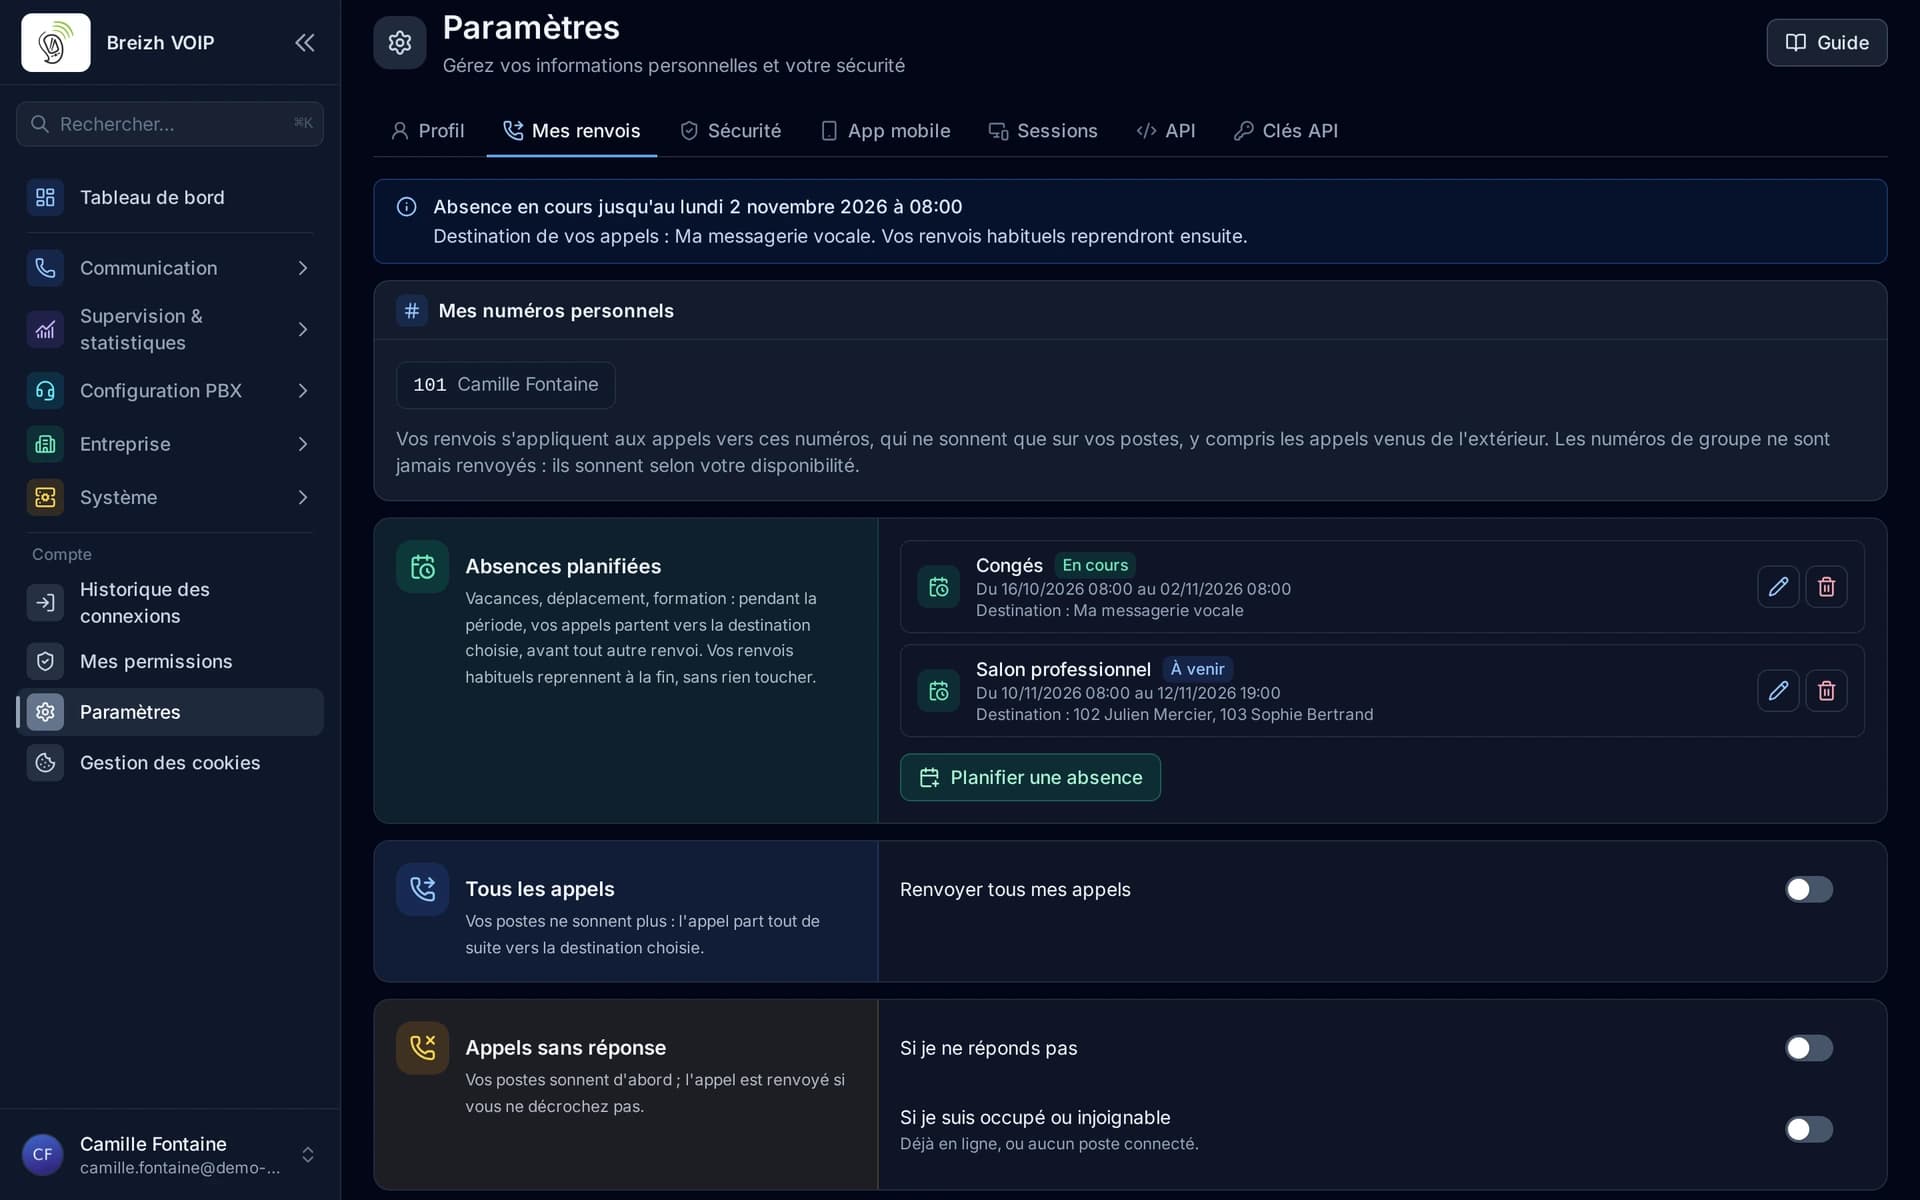Delete the Congés absence with trash icon
This screenshot has width=1920, height=1200.
pos(1826,587)
